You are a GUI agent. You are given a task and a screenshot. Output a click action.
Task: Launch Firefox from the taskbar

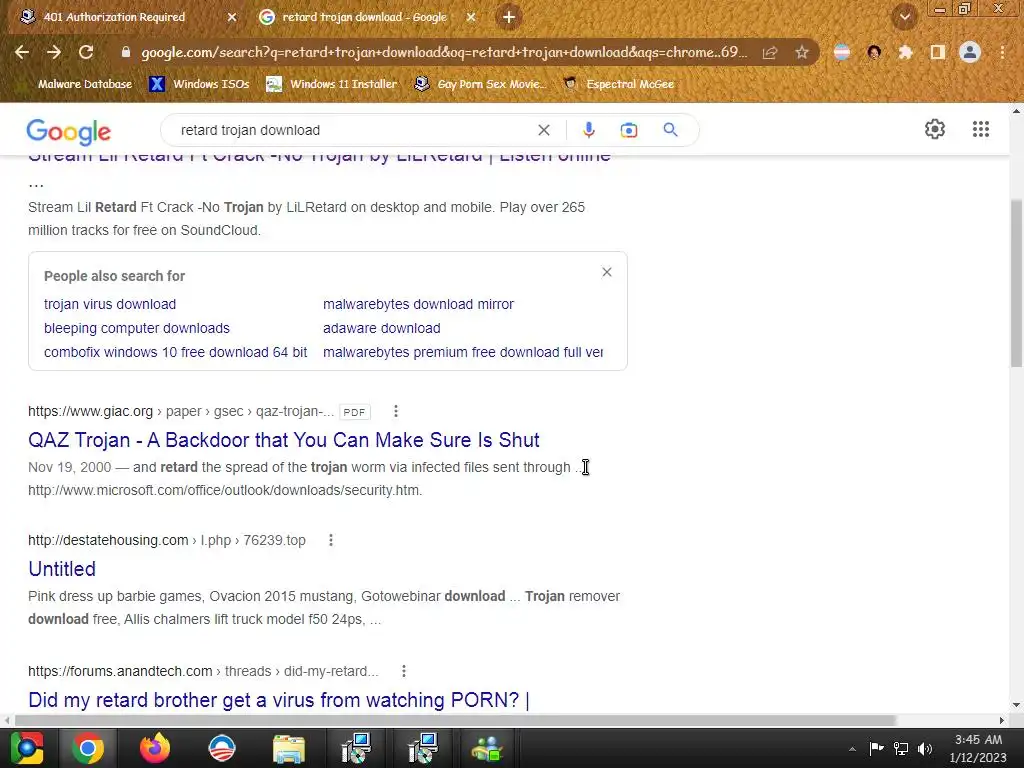click(155, 748)
